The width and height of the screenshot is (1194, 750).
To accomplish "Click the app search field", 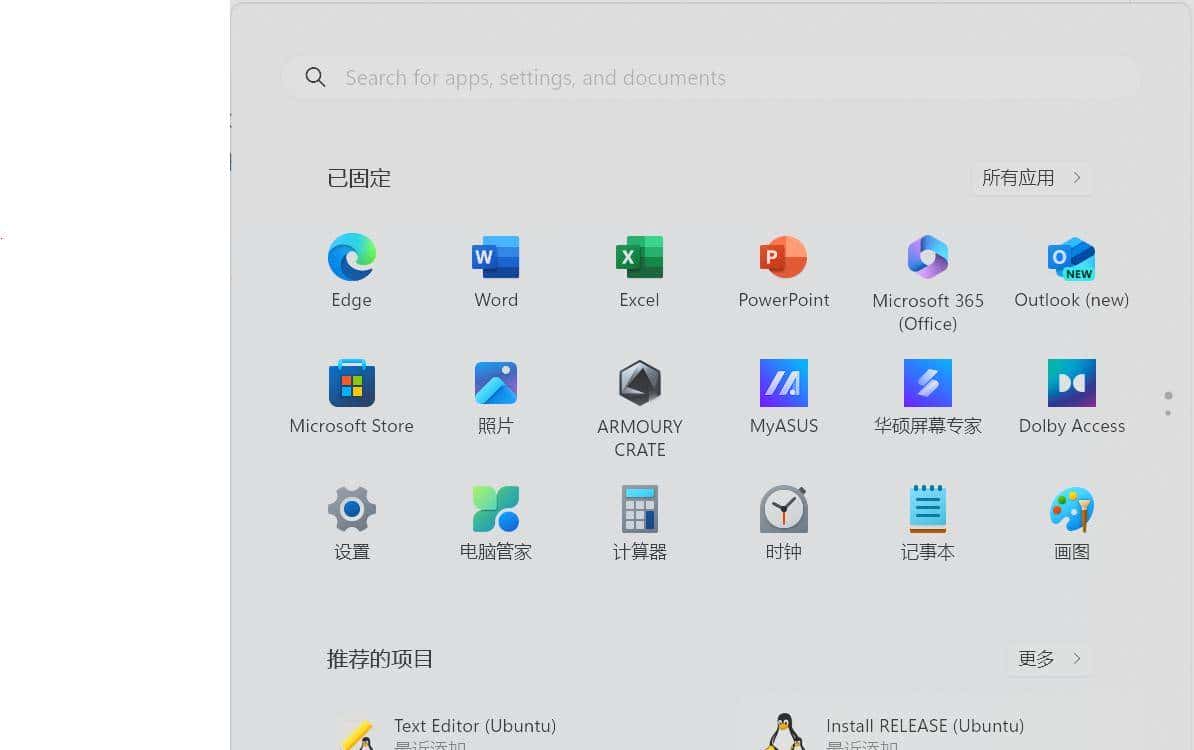I will (x=710, y=77).
